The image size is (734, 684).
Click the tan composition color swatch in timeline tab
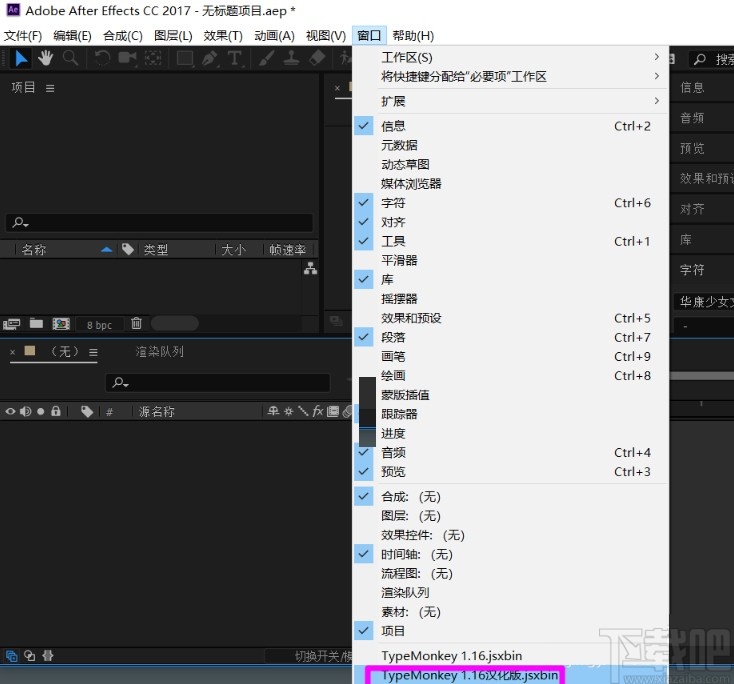pyautogui.click(x=29, y=351)
